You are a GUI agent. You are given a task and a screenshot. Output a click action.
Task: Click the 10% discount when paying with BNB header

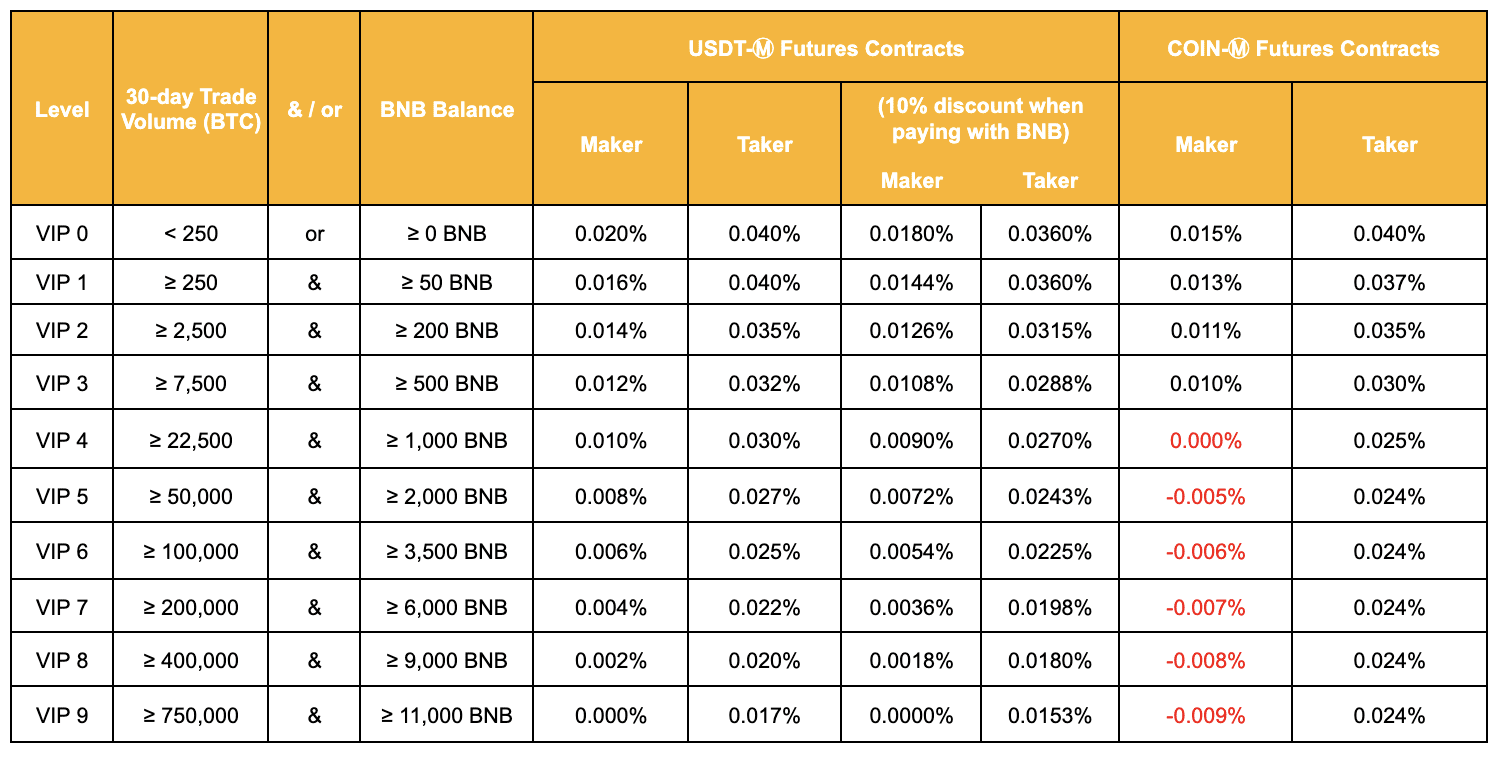pos(979,119)
